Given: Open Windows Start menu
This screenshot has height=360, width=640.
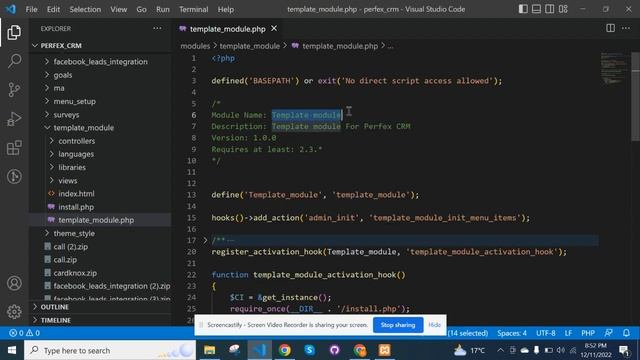Looking at the screenshot, I should [12, 350].
